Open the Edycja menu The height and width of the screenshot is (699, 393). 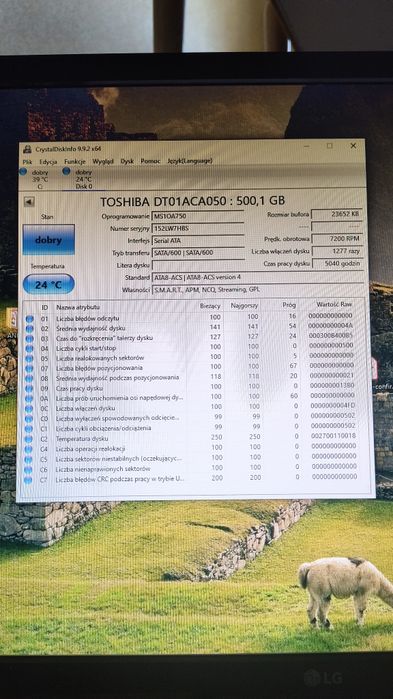click(48, 161)
